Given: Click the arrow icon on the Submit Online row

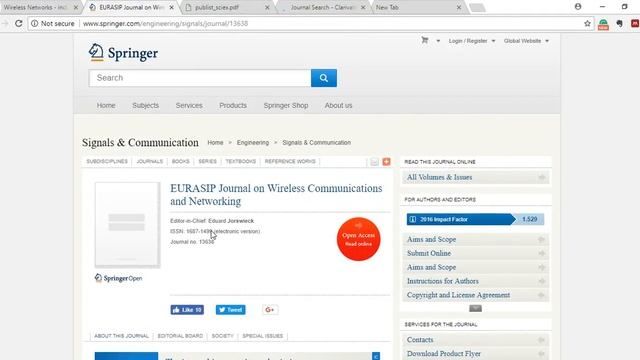Looking at the screenshot, I should [542, 253].
